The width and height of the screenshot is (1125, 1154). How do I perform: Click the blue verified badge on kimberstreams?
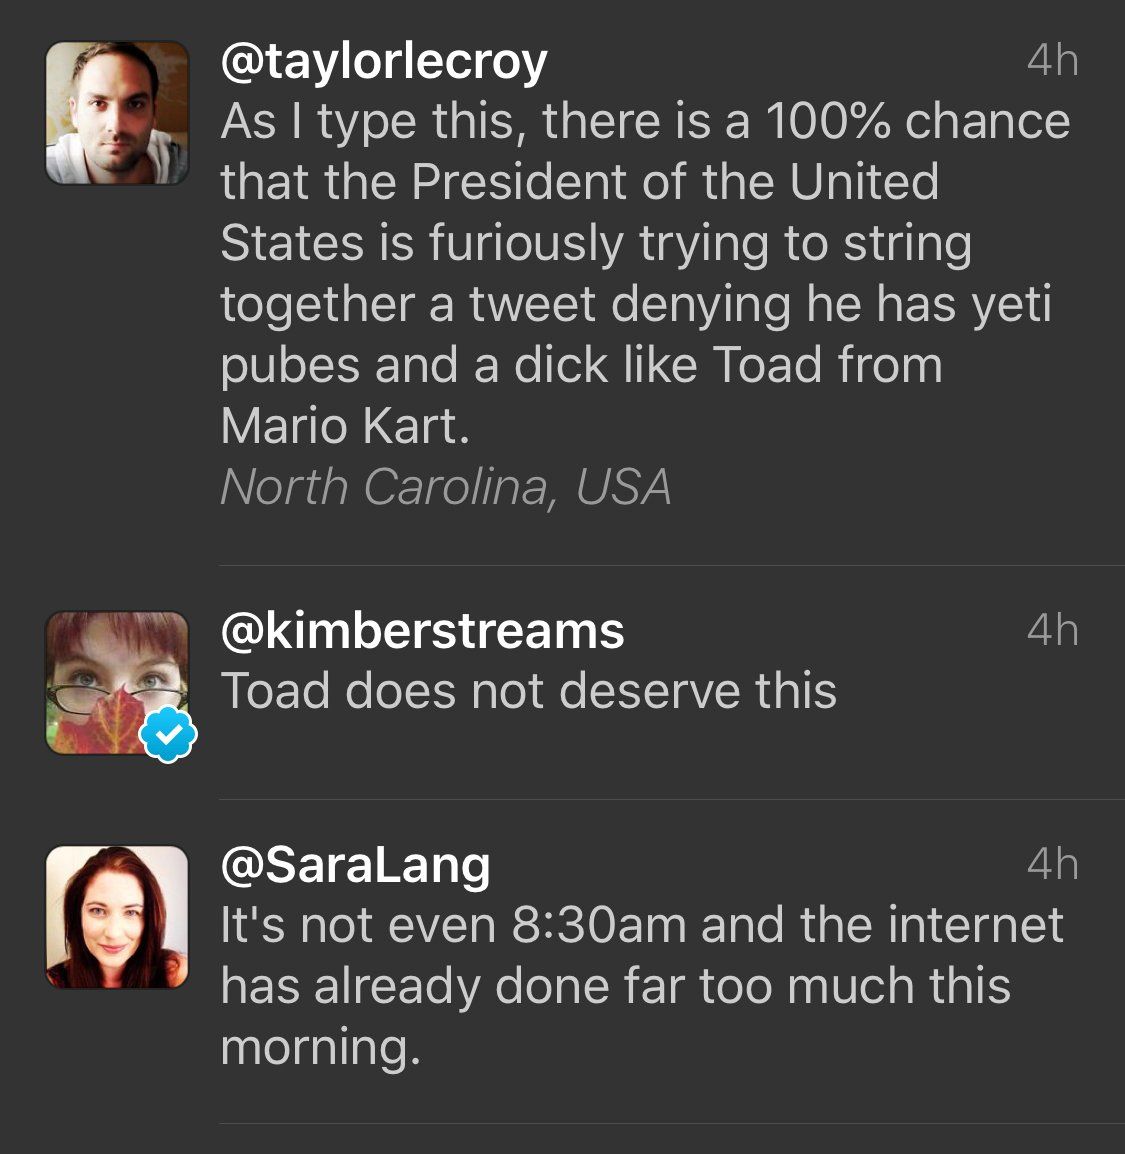169,735
